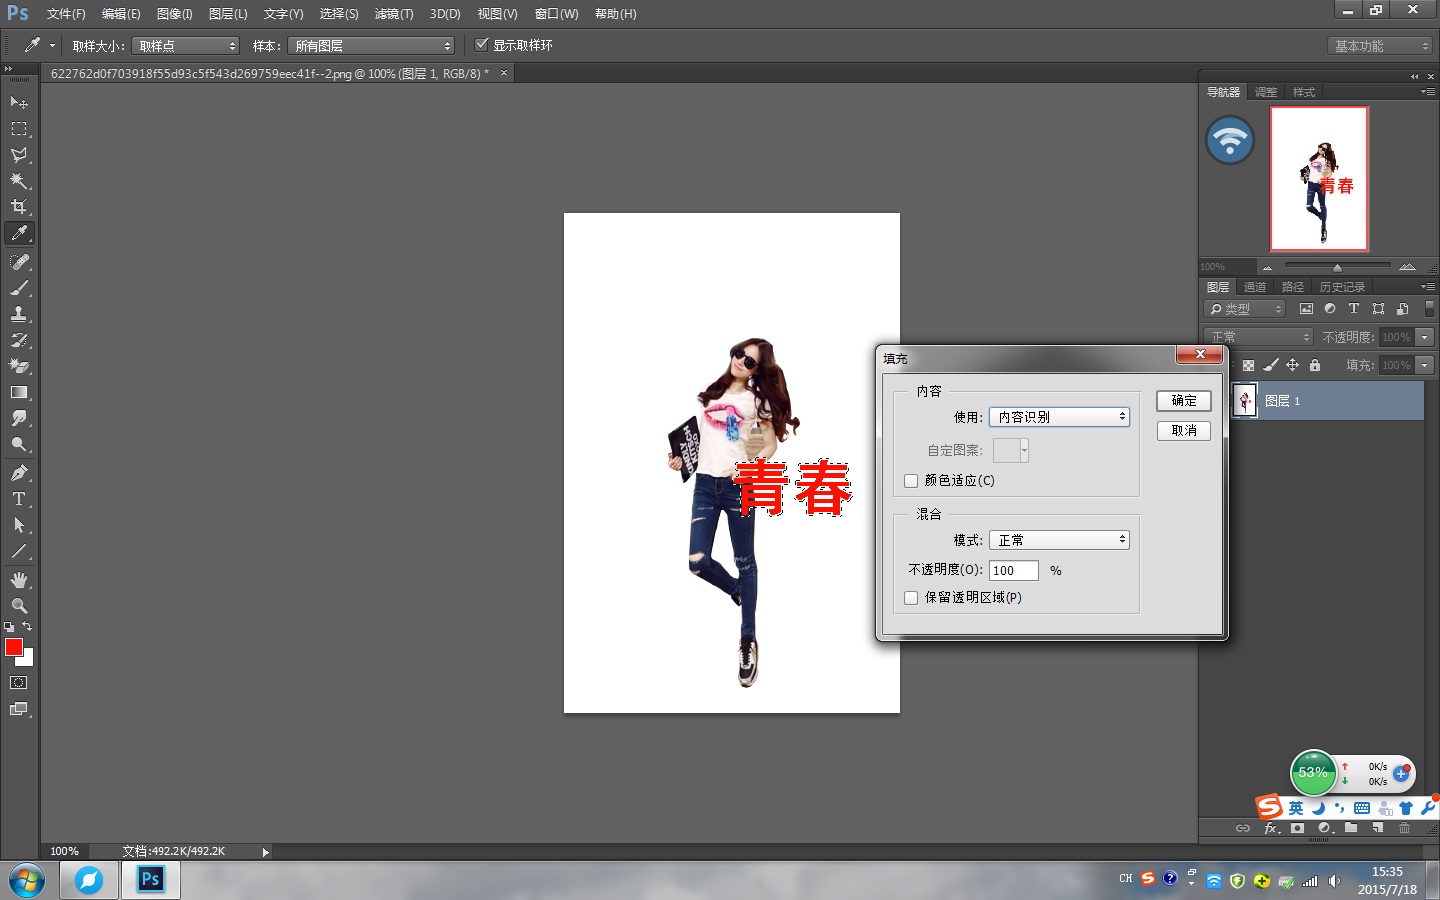Viewport: 1440px width, 900px height.
Task: Toggle pixel layer filter icon
Action: (1306, 309)
